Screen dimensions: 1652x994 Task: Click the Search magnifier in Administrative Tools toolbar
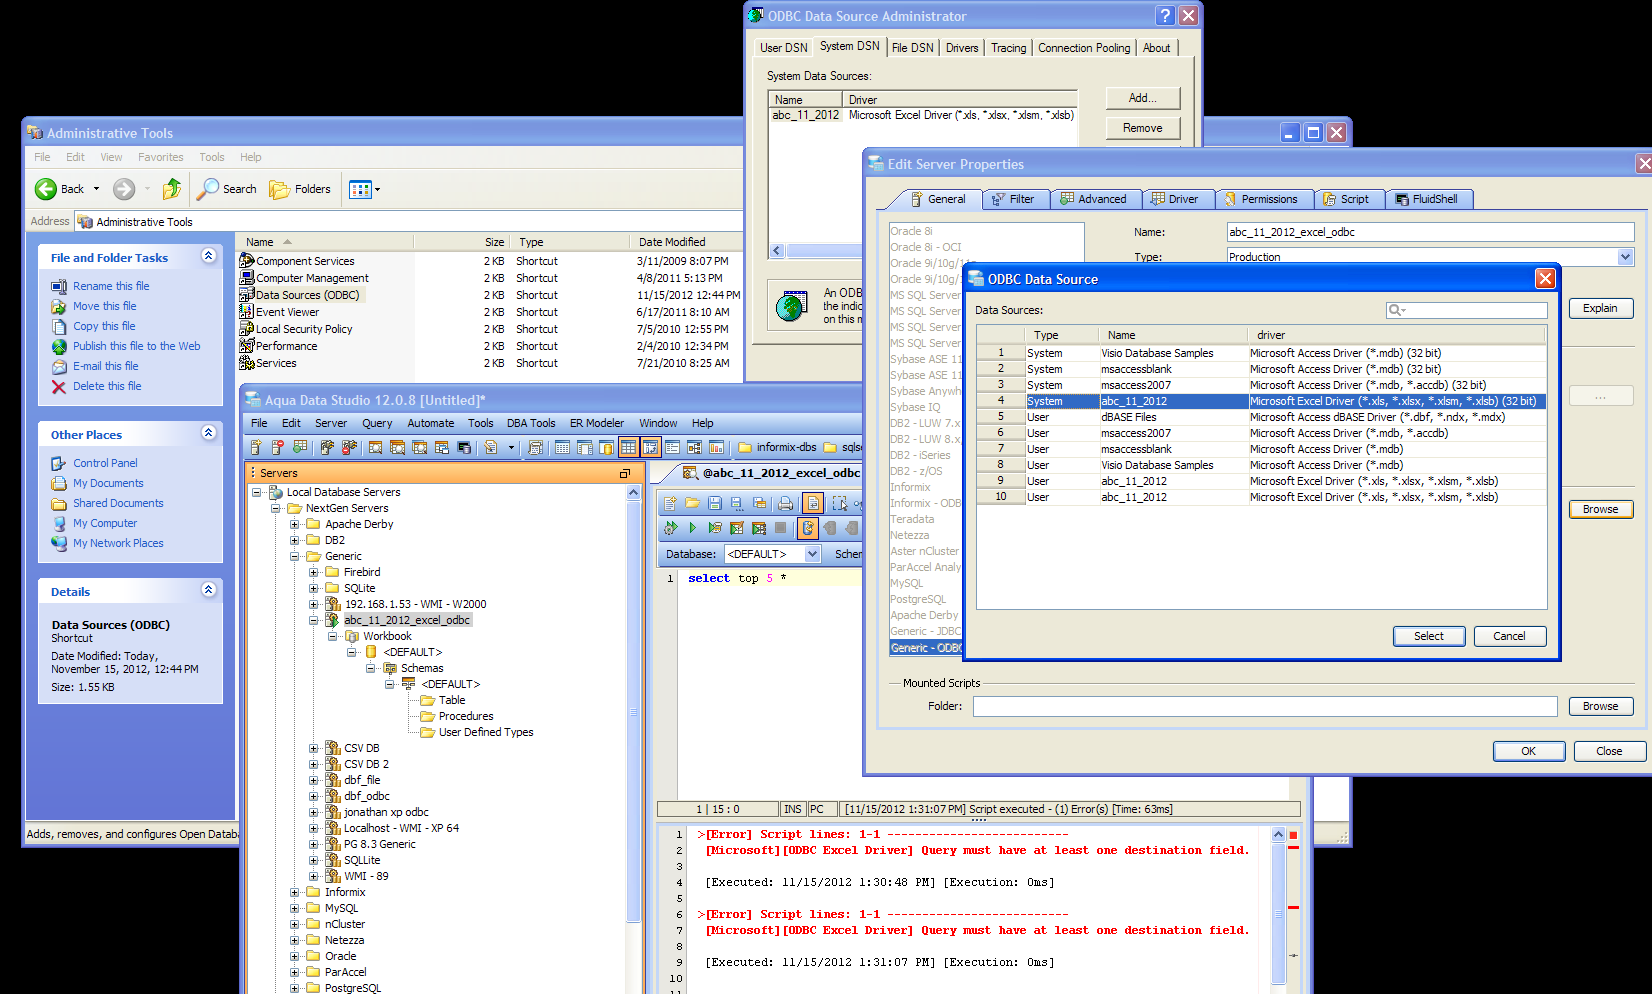pyautogui.click(x=208, y=189)
